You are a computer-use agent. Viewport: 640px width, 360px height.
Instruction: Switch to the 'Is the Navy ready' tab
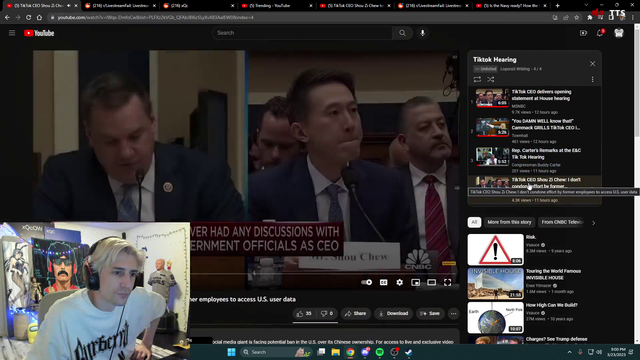[x=511, y=6]
